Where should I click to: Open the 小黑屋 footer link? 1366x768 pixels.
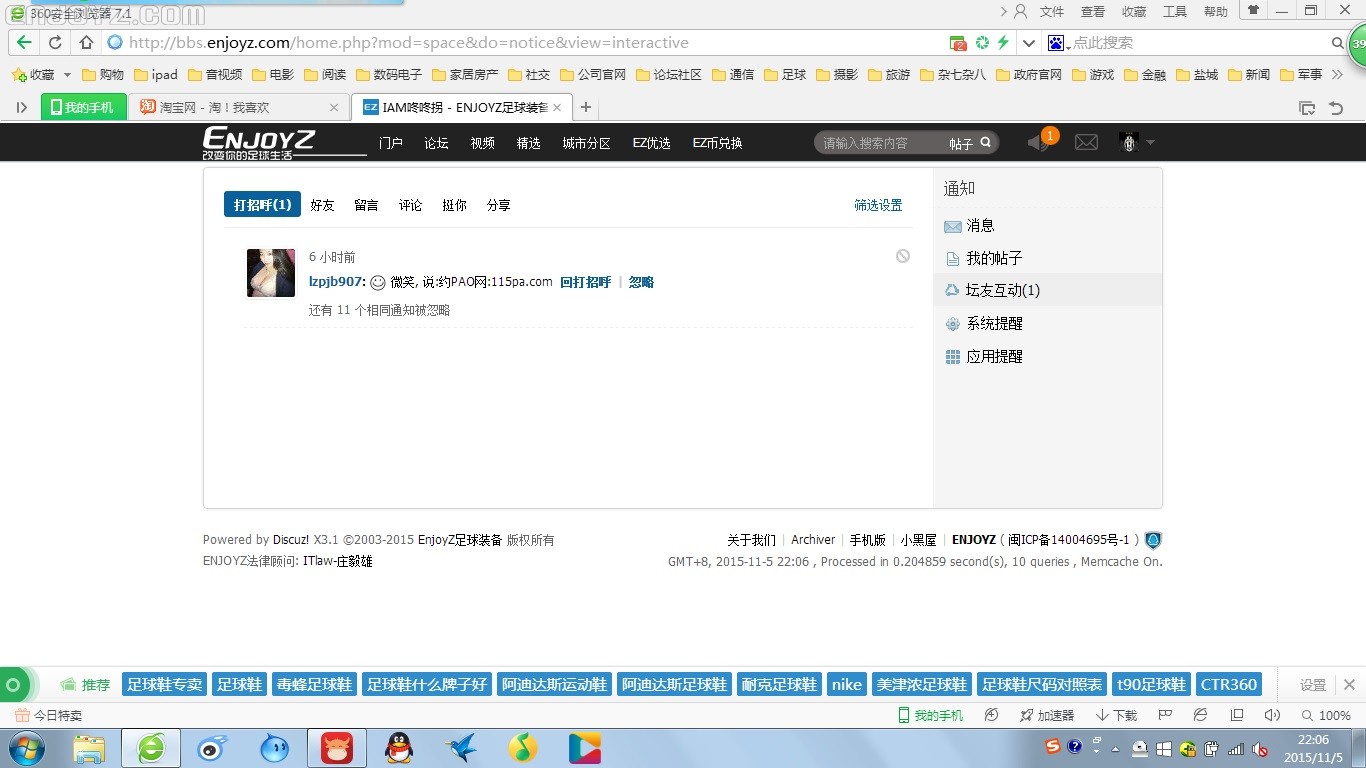coord(918,540)
